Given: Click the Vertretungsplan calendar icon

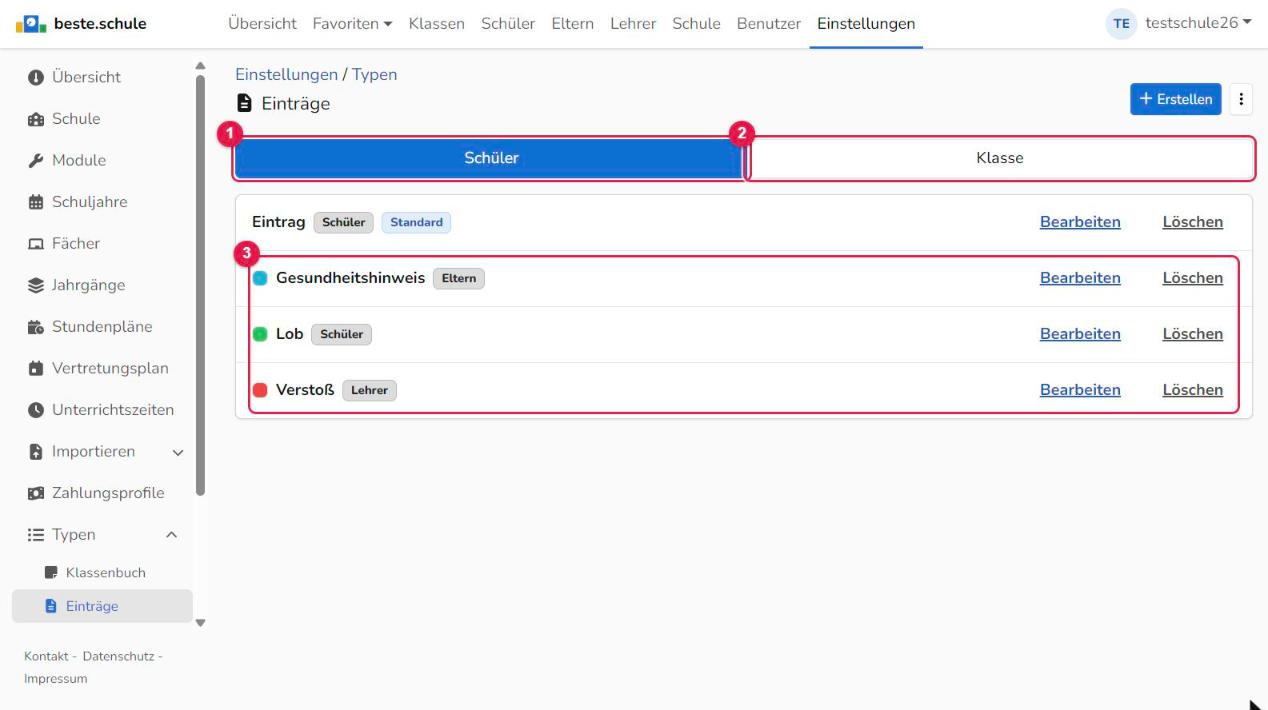Looking at the screenshot, I should click(34, 368).
